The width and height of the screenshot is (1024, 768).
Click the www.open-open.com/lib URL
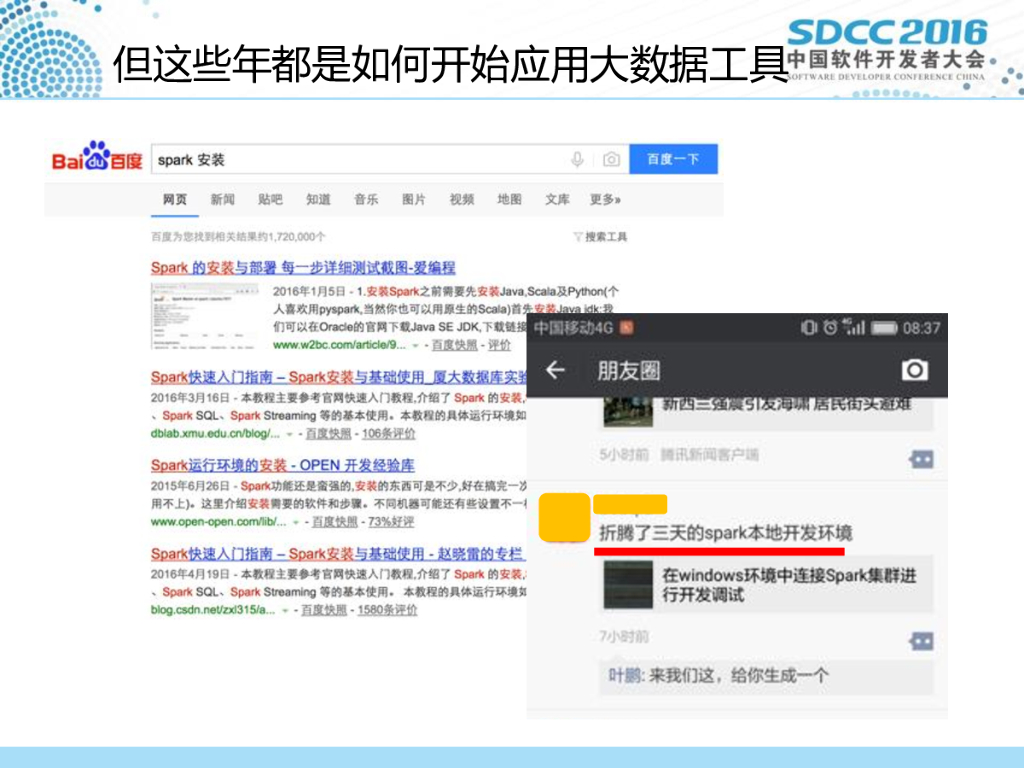pyautogui.click(x=218, y=522)
